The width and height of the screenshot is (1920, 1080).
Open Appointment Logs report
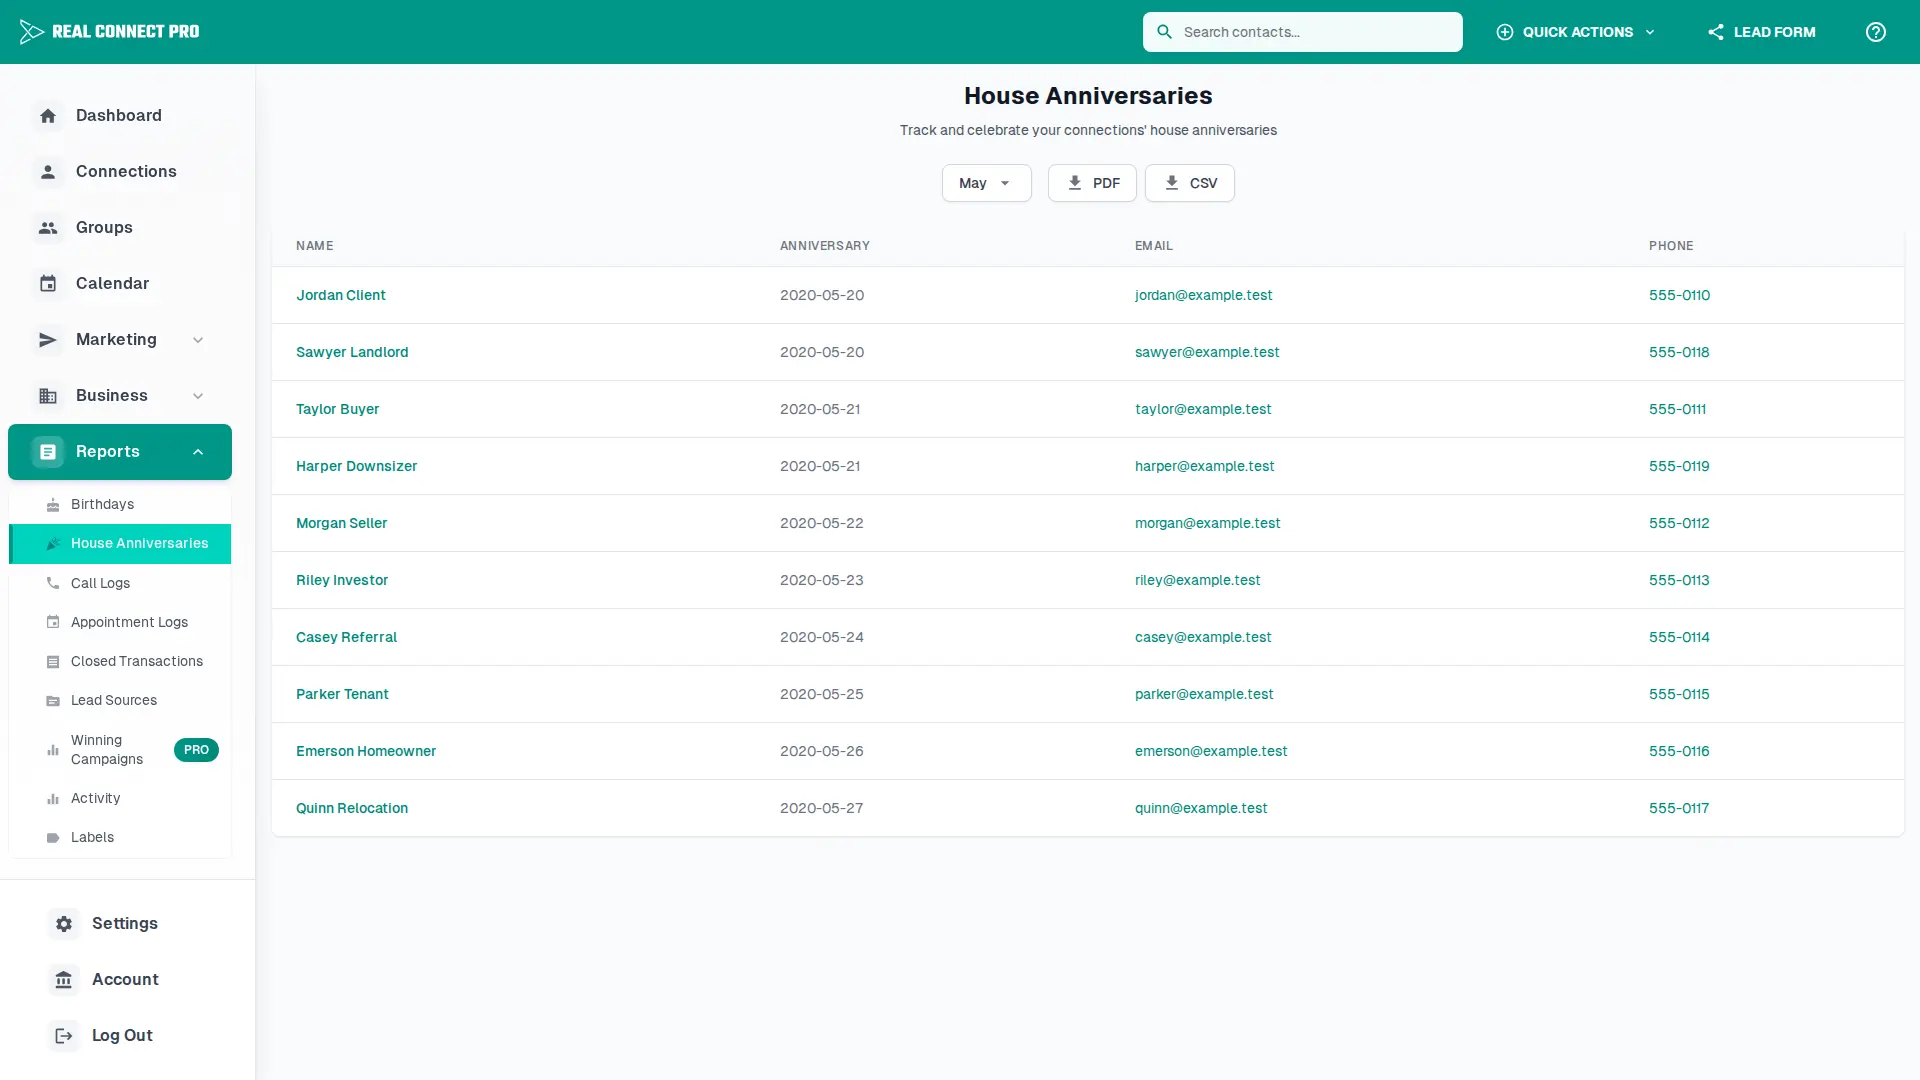(120, 622)
